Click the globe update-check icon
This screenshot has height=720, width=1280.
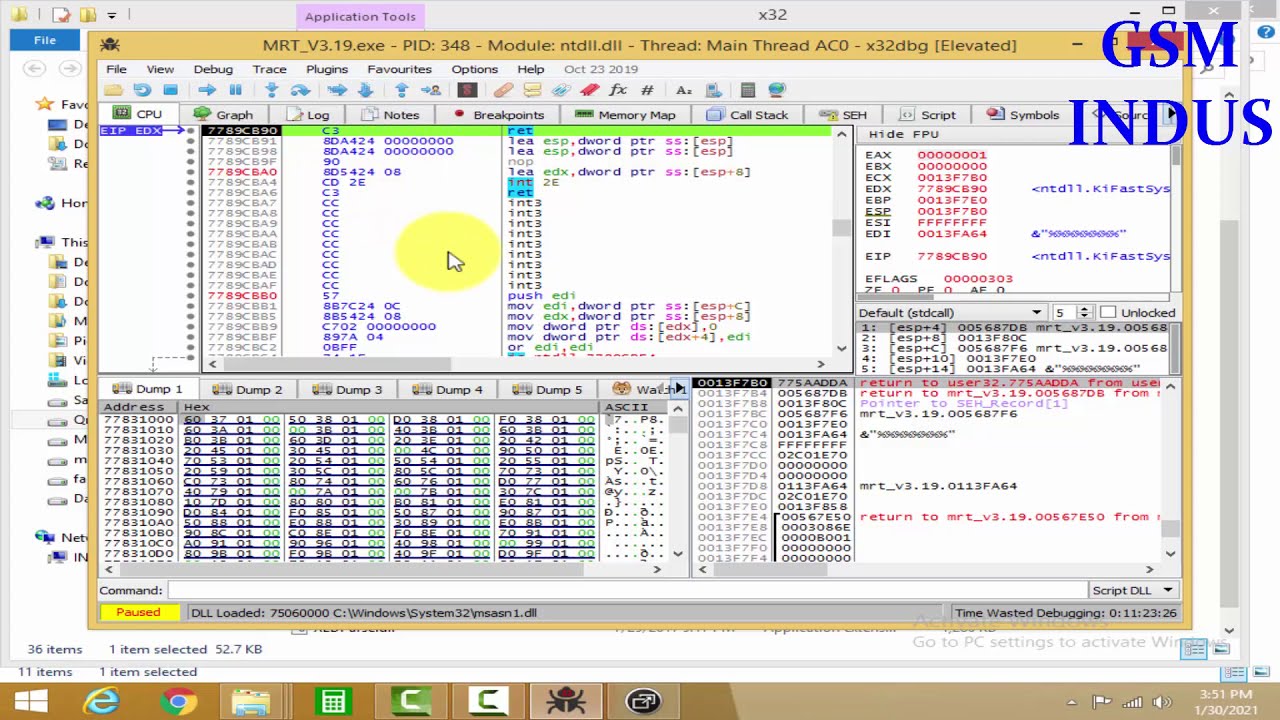(x=777, y=90)
